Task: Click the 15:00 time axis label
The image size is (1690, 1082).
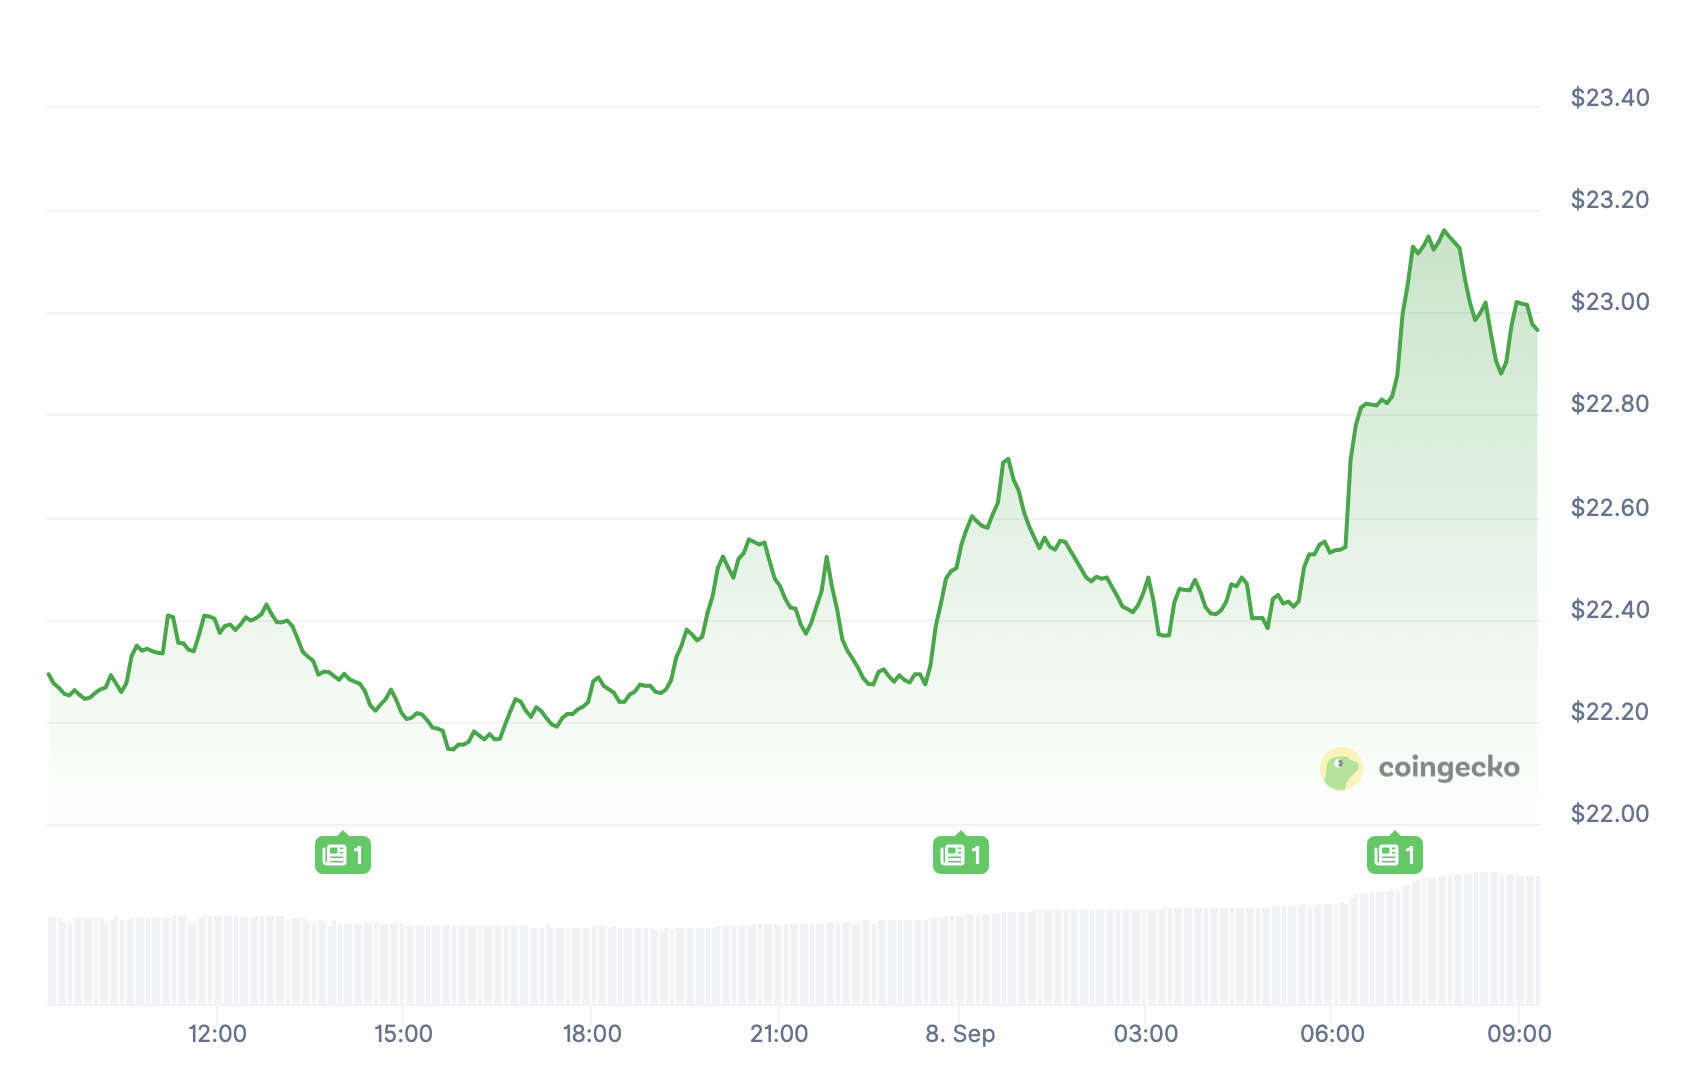Action: pos(404,1034)
